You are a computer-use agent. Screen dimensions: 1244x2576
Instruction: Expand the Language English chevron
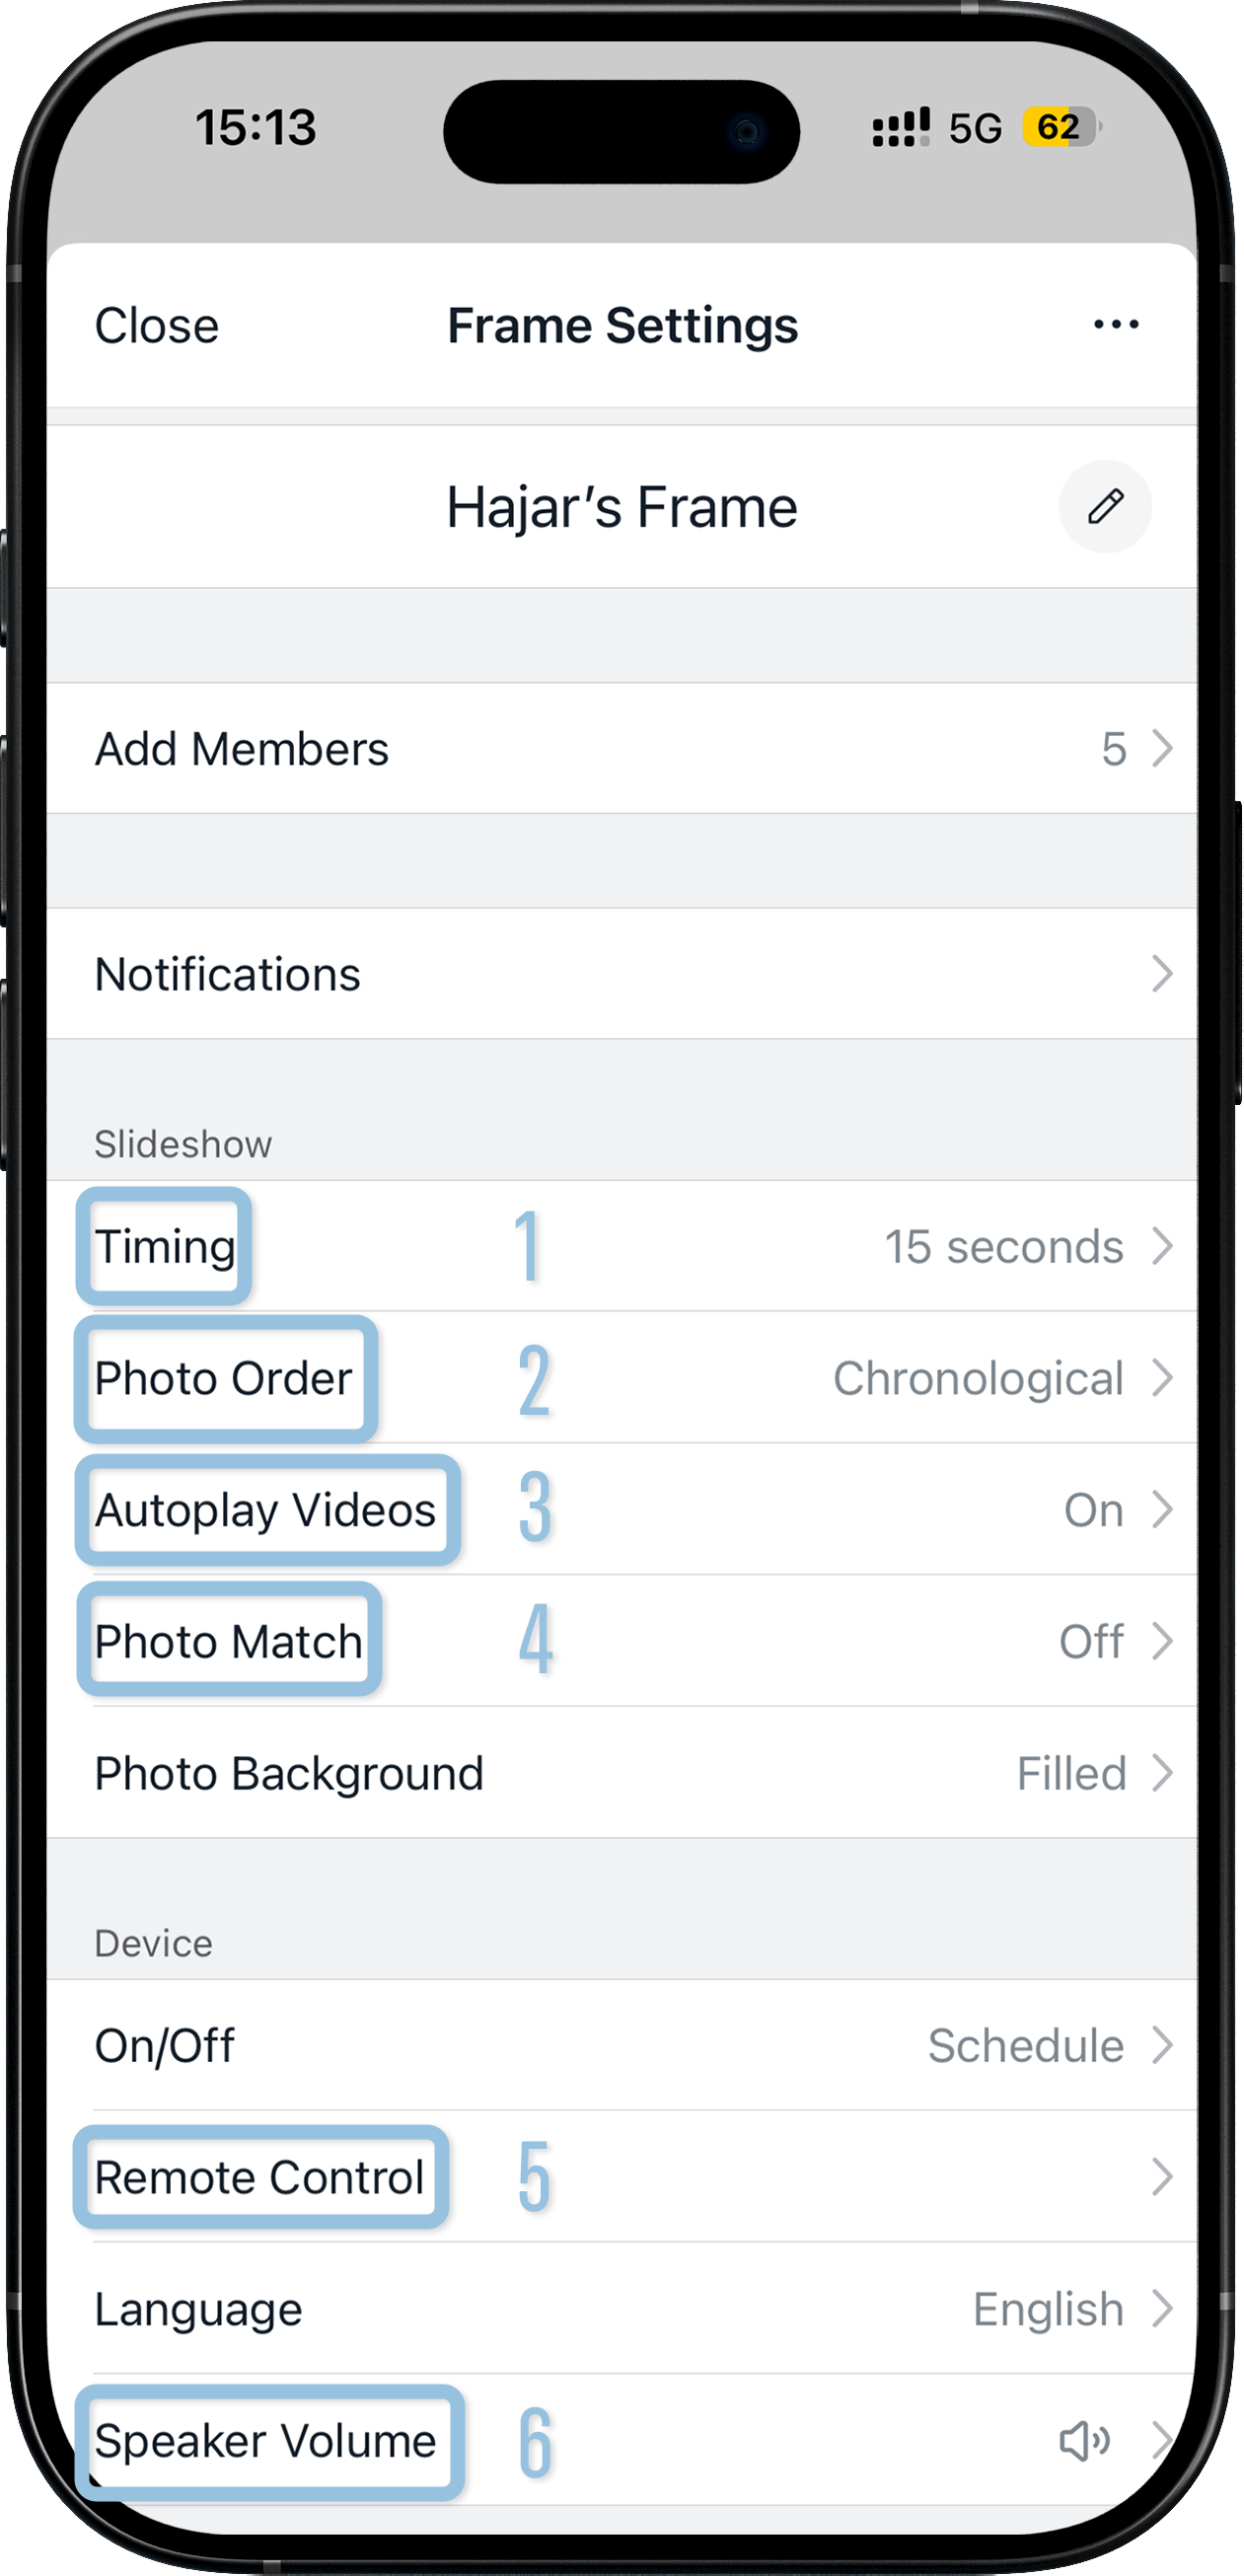pos(1161,2309)
